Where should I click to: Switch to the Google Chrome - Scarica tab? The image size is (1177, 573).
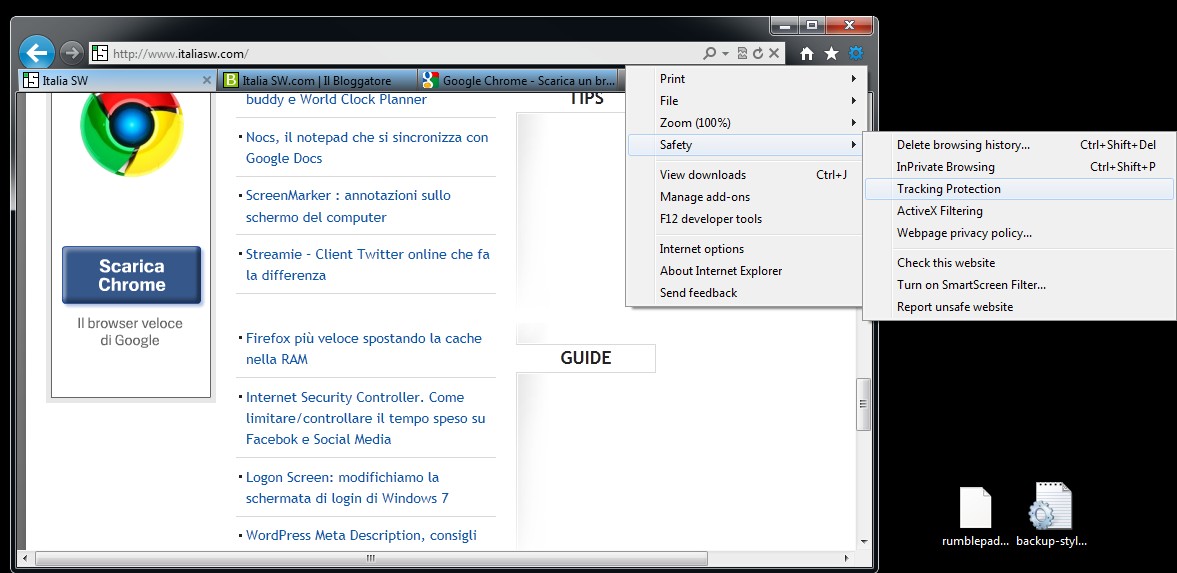(x=518, y=80)
